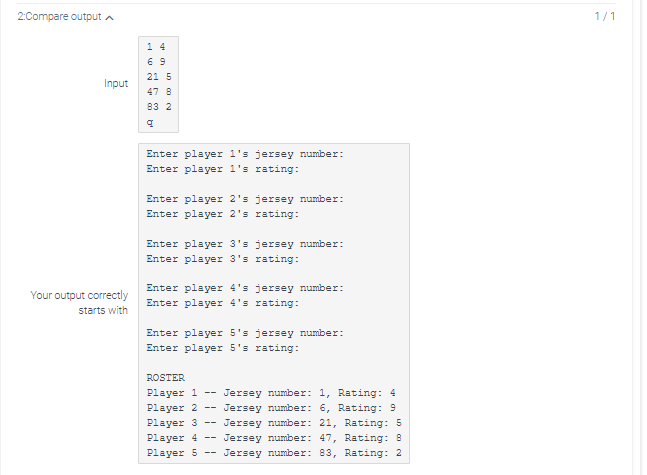Click 'Player 2 -- Jersey number: 6' line
Viewport: 647px width, 475px height.
[x=271, y=408]
